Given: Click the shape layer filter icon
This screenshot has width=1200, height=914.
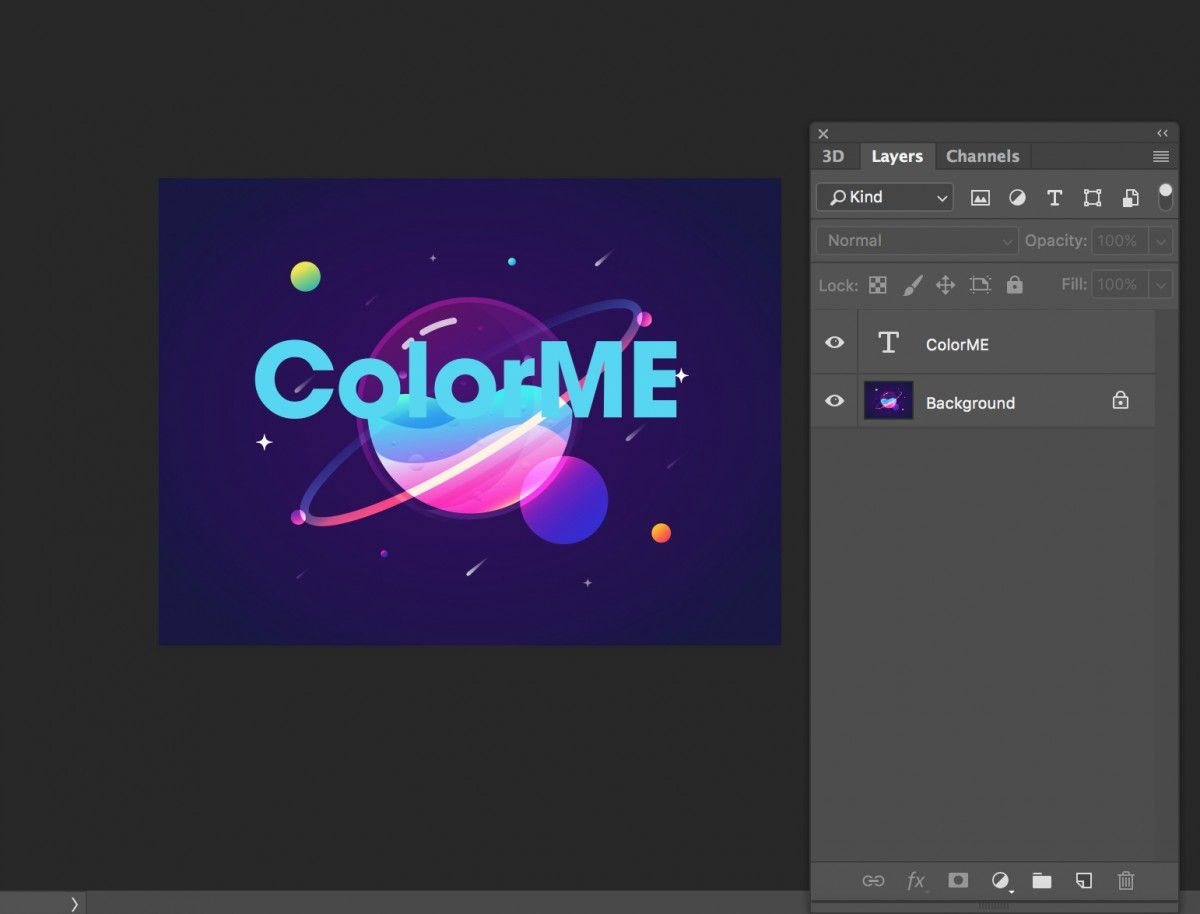Looking at the screenshot, I should click(1092, 198).
